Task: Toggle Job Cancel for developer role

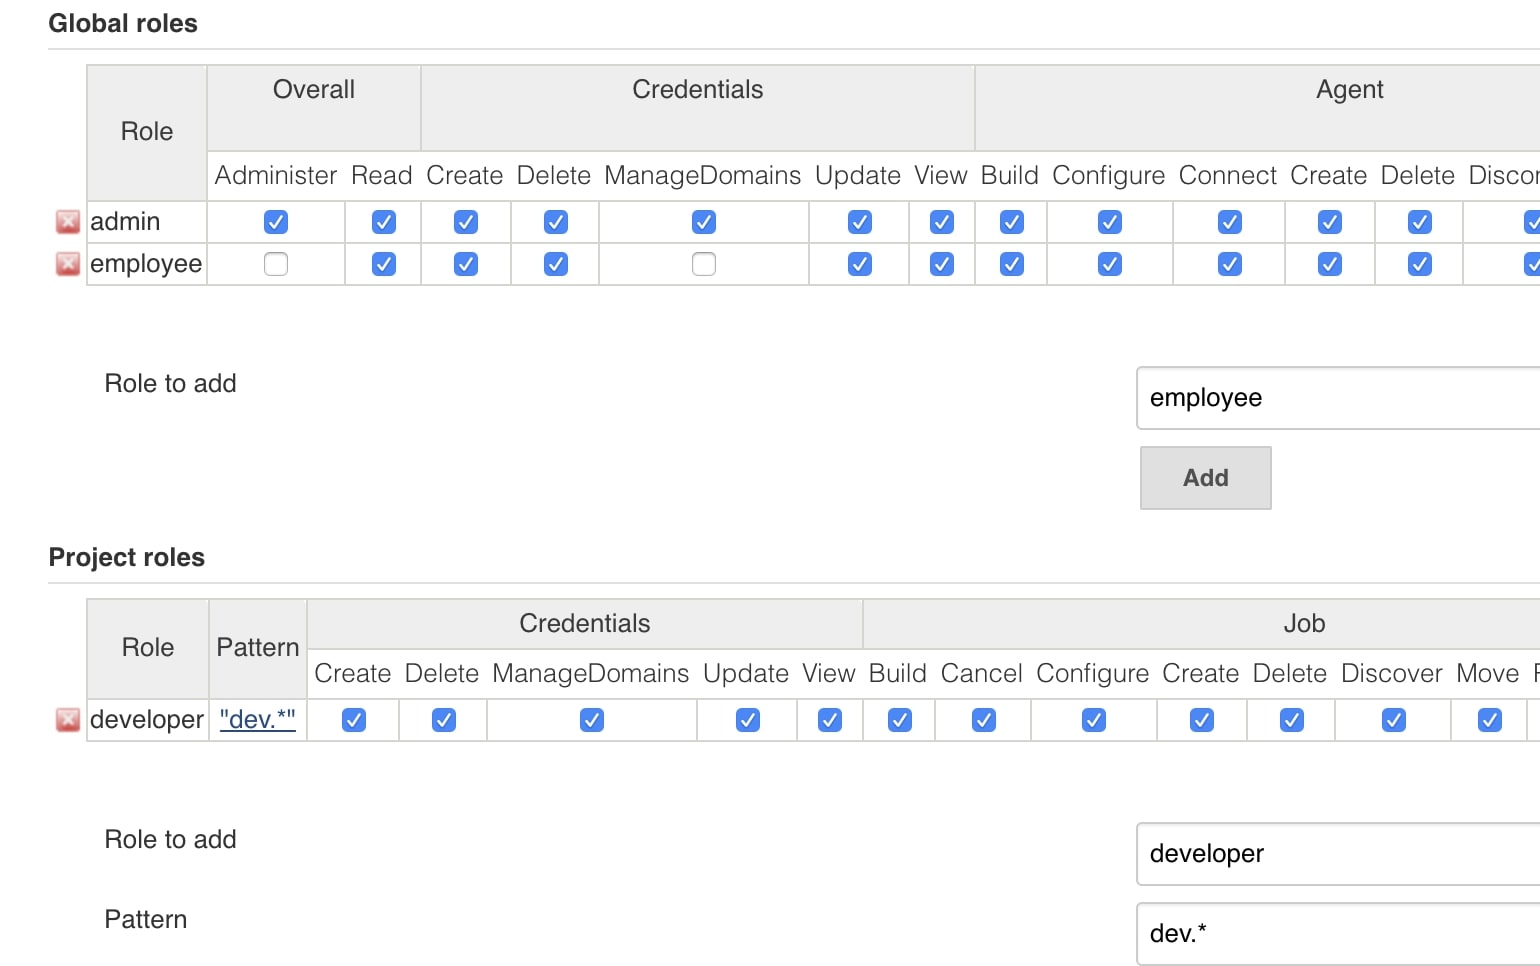Action: (x=984, y=720)
